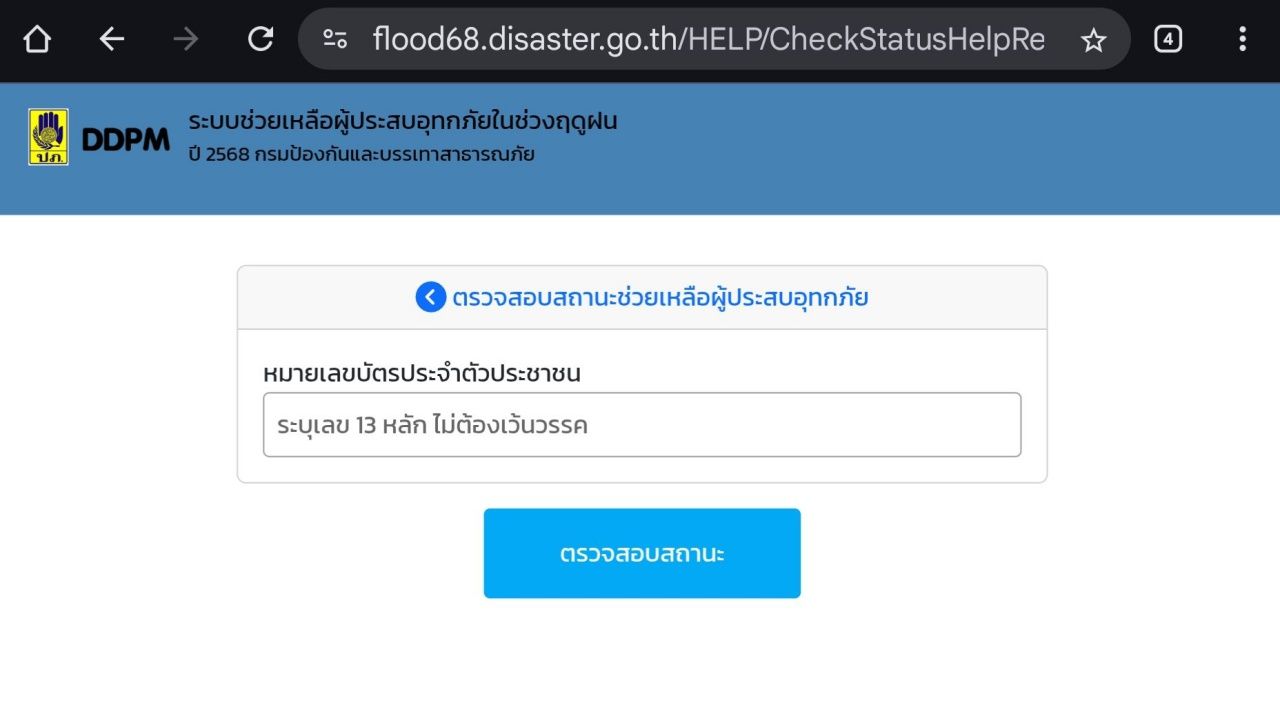Click the DDPM wordmark in the header
Screen dimensions: 1280x721
tap(126, 141)
